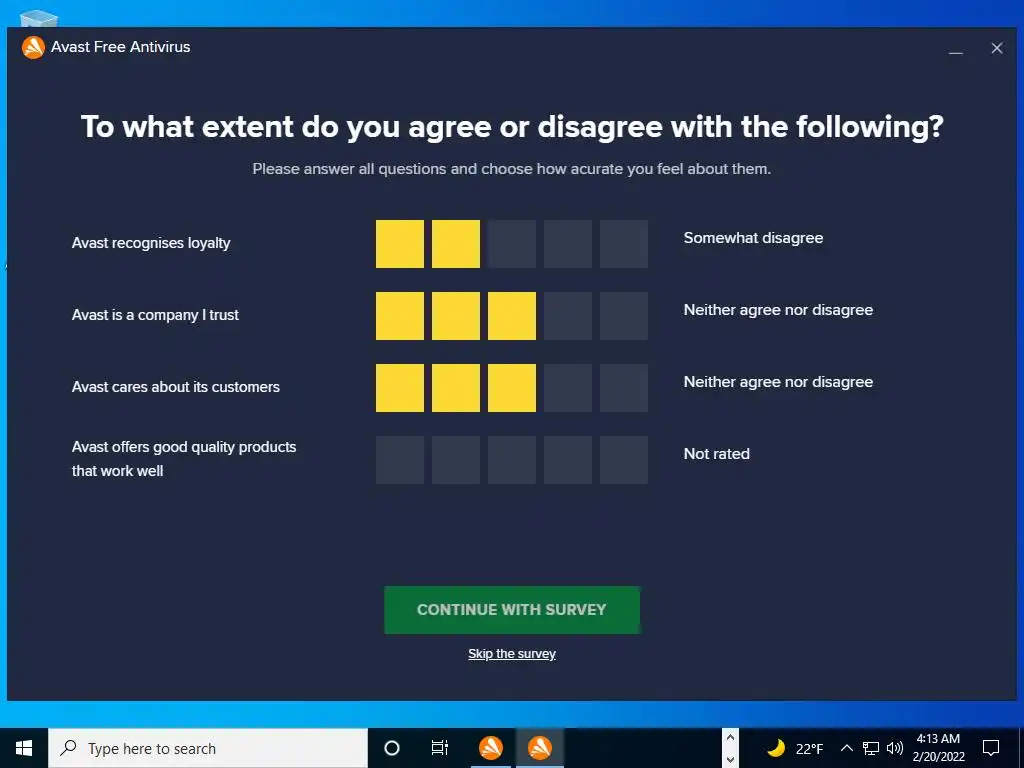This screenshot has height=768, width=1024.
Task: Rate 'Avast recognises loyalty' with fourth square
Action: point(568,244)
